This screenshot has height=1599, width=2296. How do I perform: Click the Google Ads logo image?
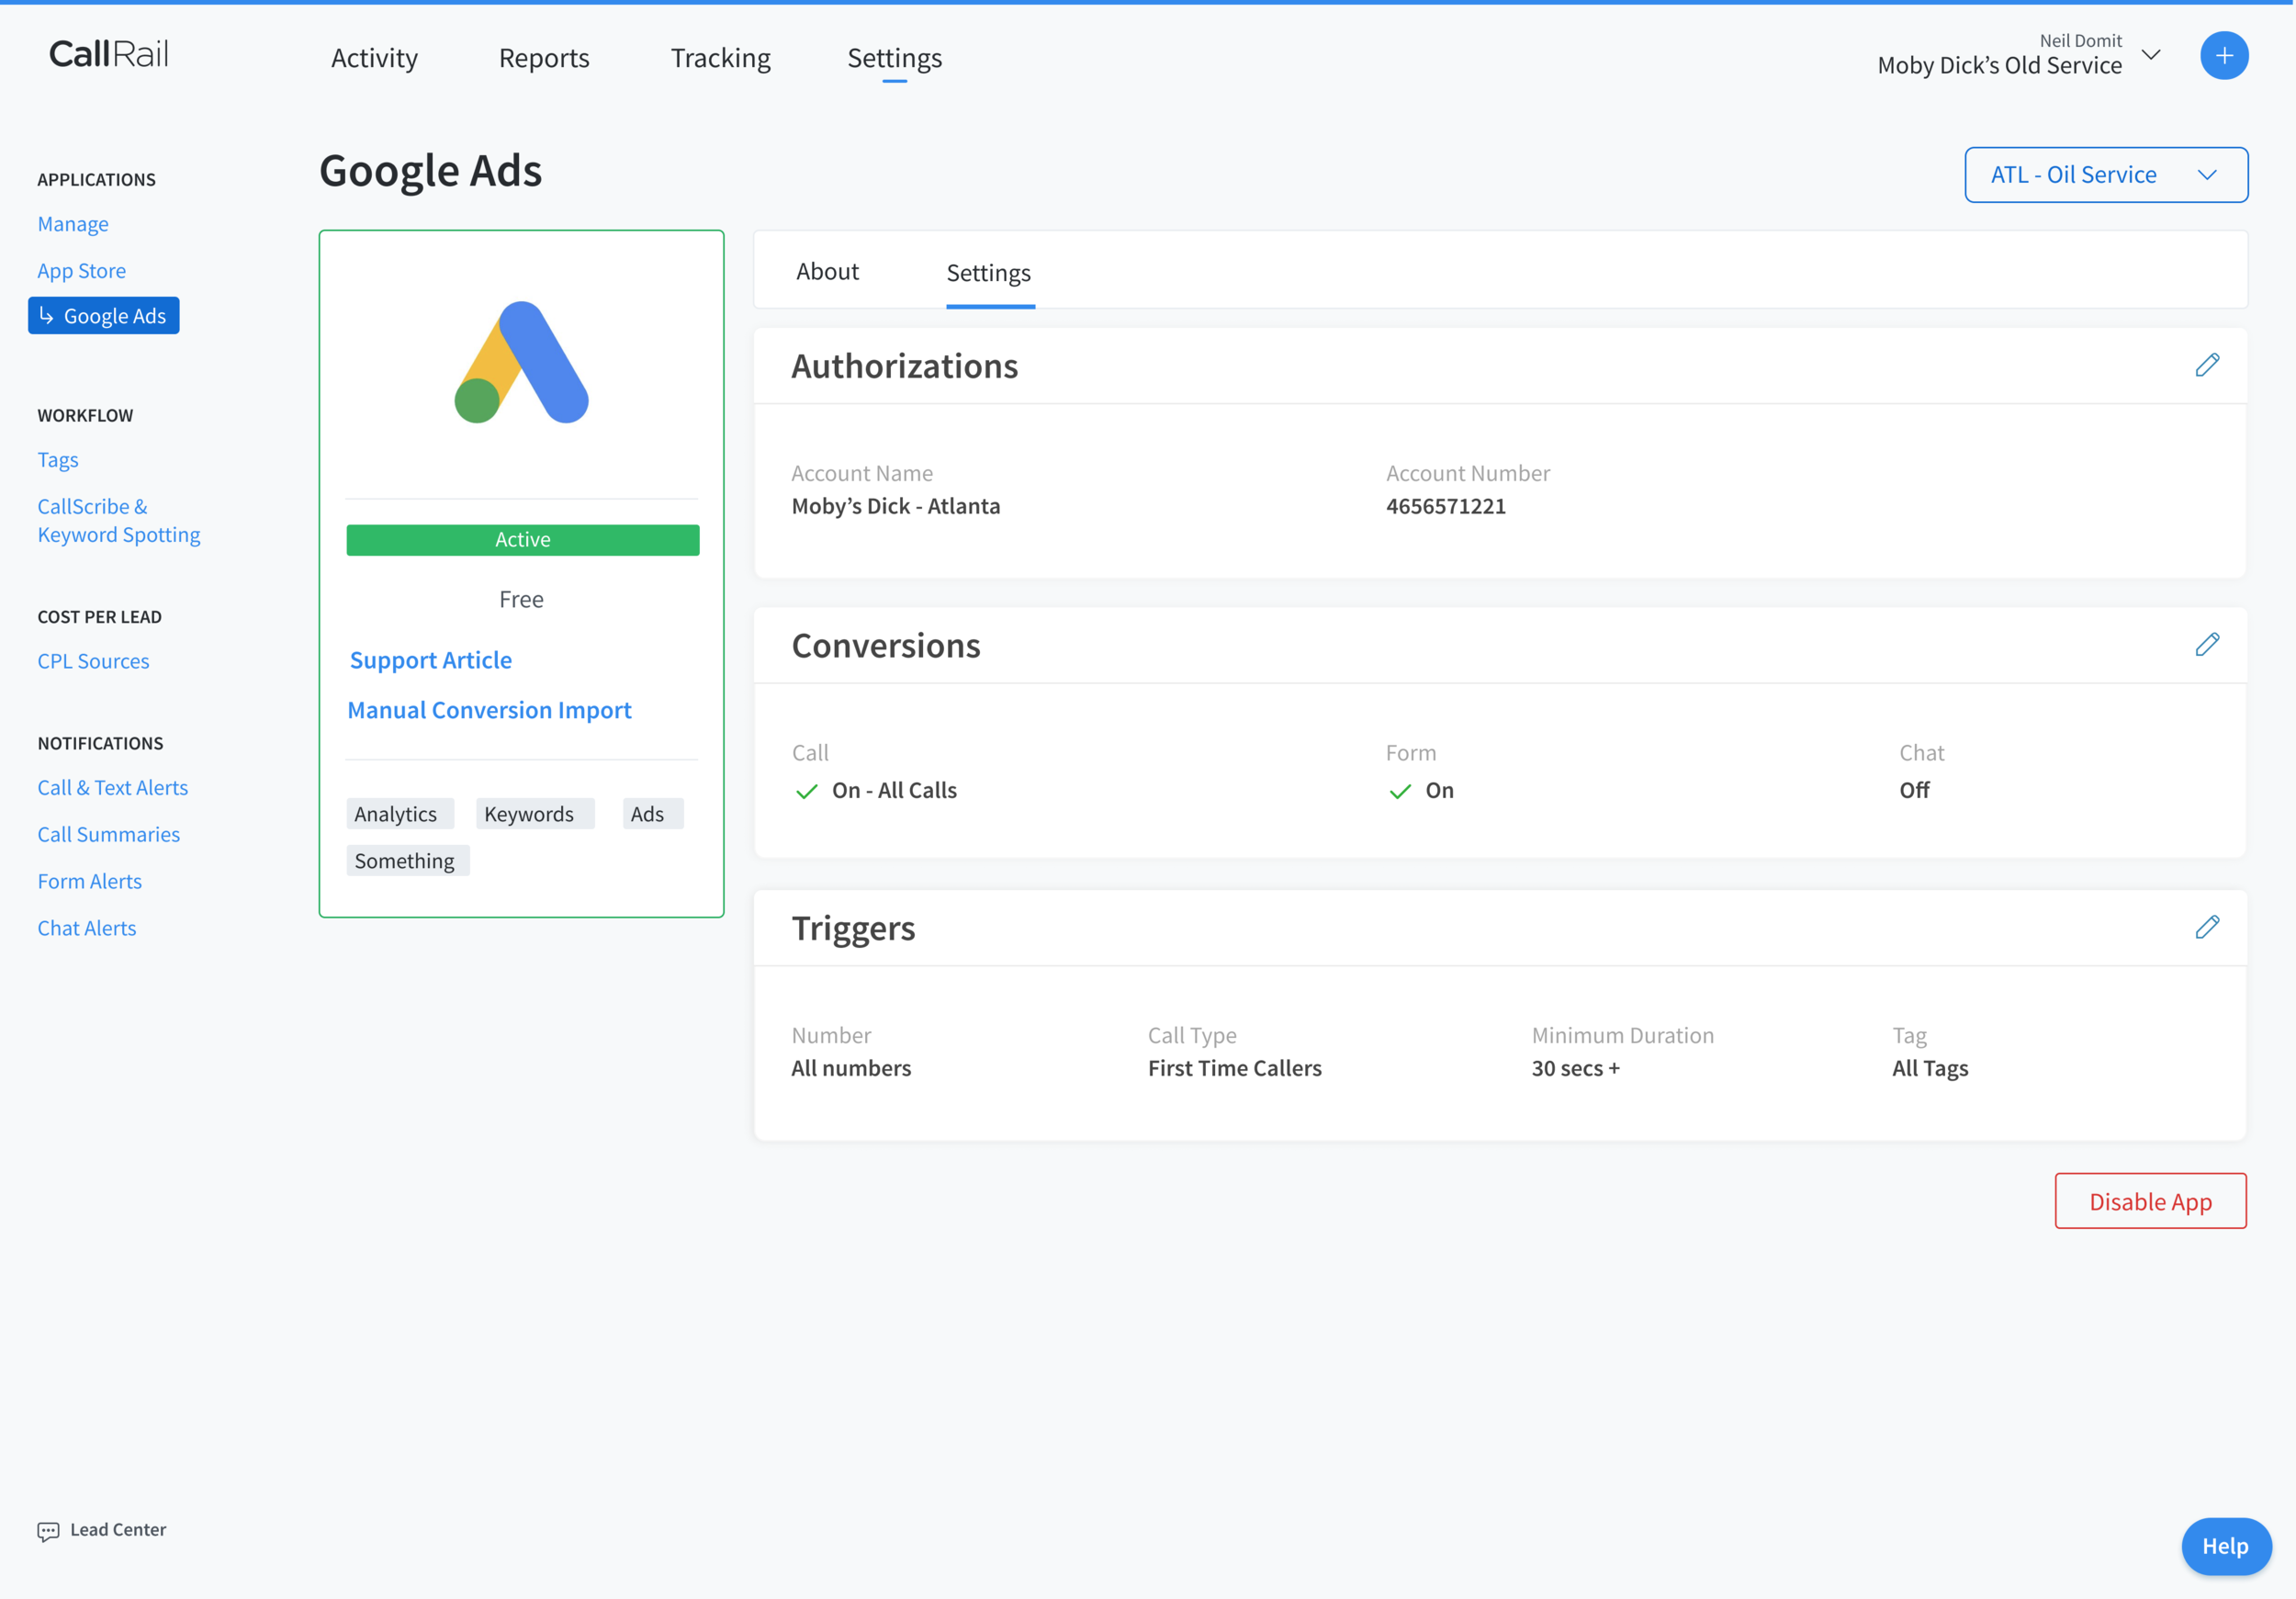(x=521, y=362)
